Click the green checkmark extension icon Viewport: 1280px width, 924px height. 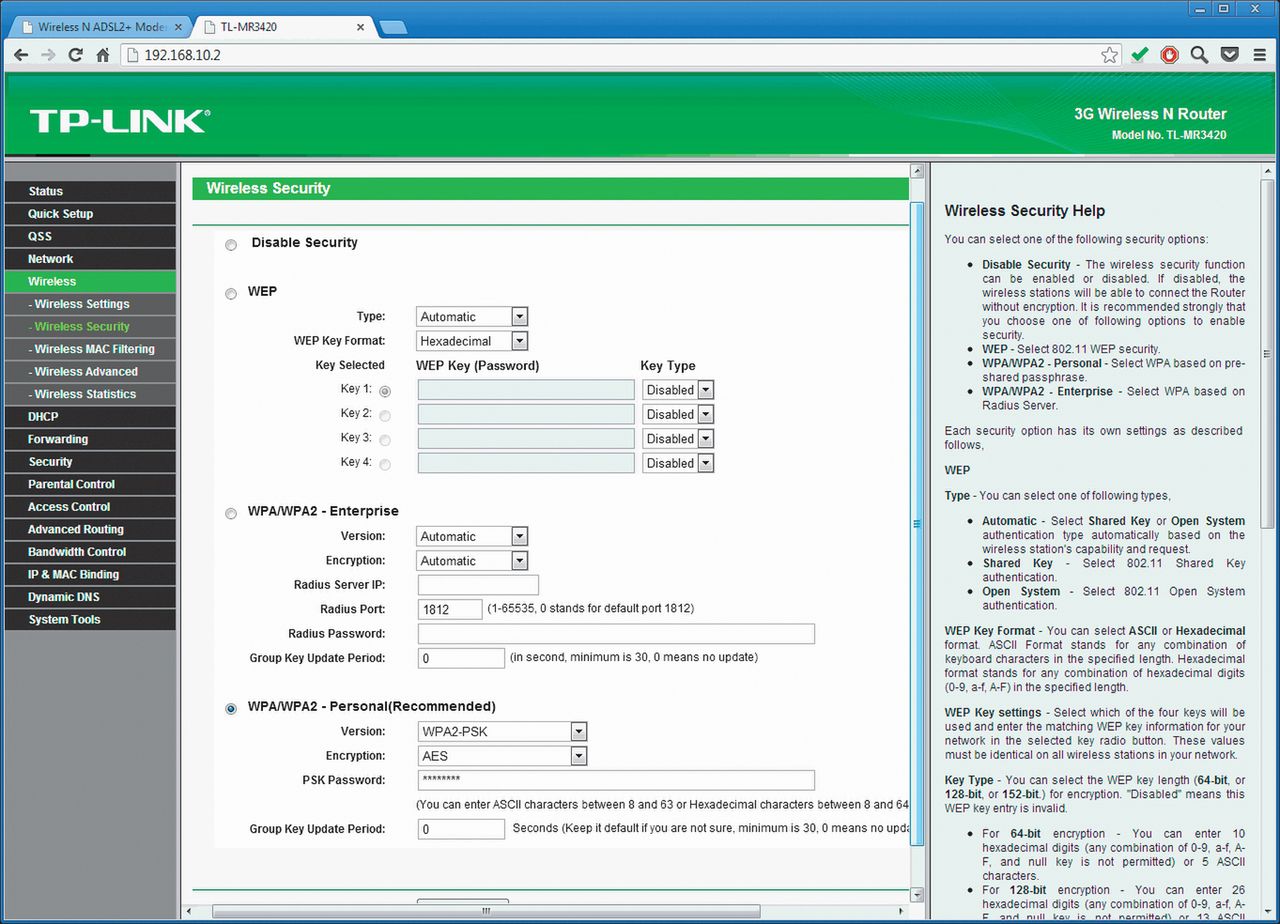pyautogui.click(x=1139, y=55)
